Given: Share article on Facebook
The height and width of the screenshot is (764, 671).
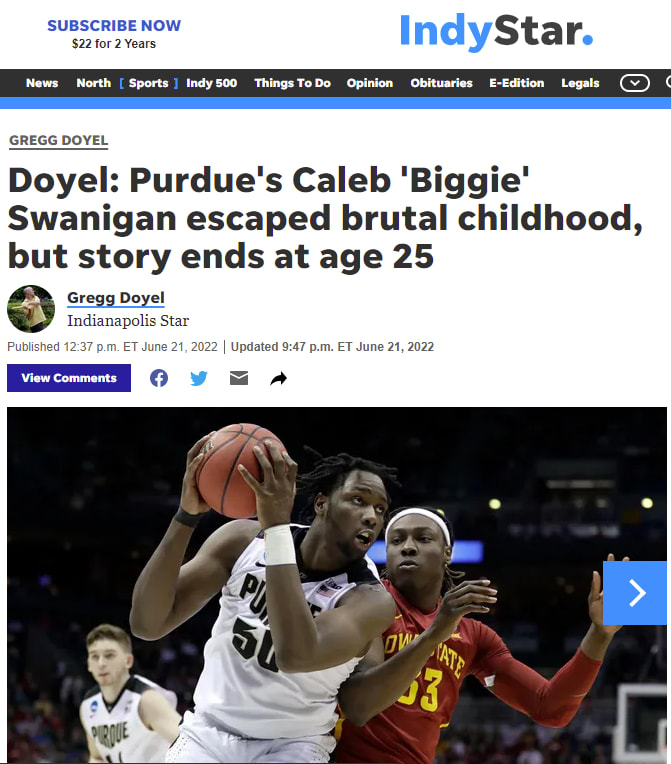Looking at the screenshot, I should pos(159,378).
